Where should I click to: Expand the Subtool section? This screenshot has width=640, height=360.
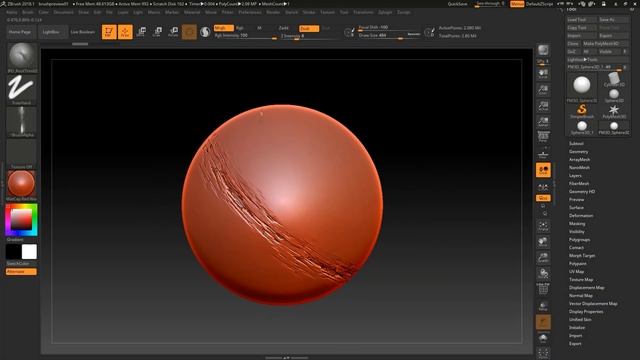tap(576, 144)
